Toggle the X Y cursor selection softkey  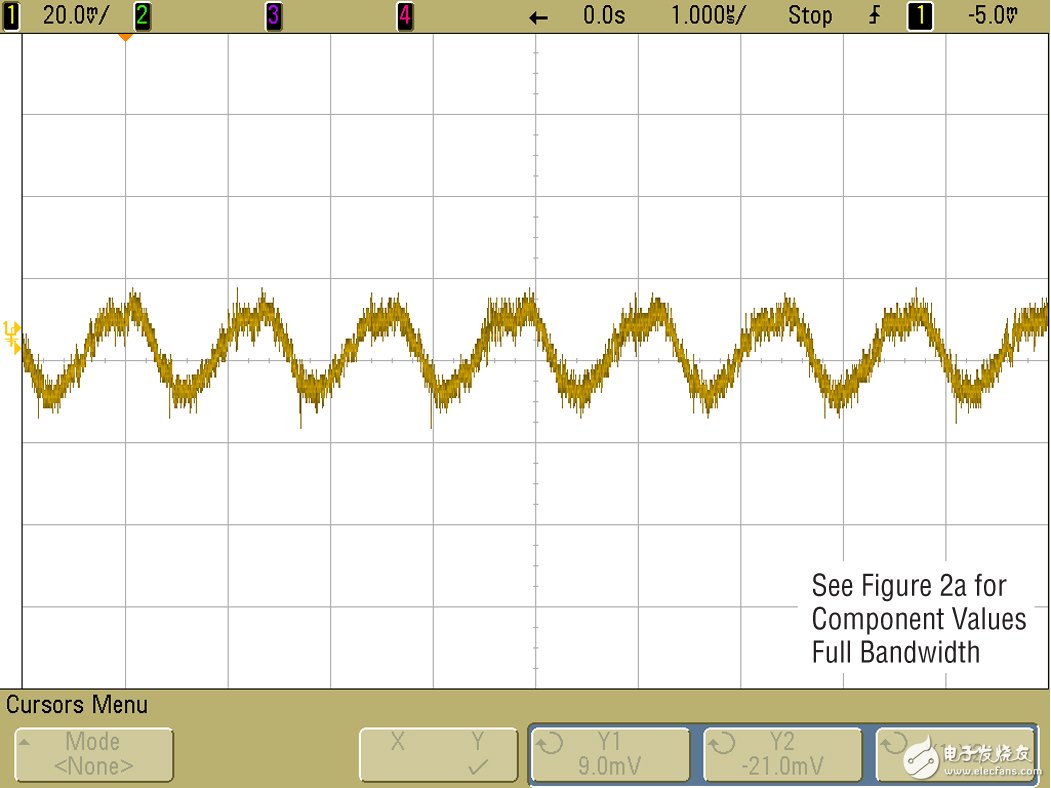pos(440,754)
